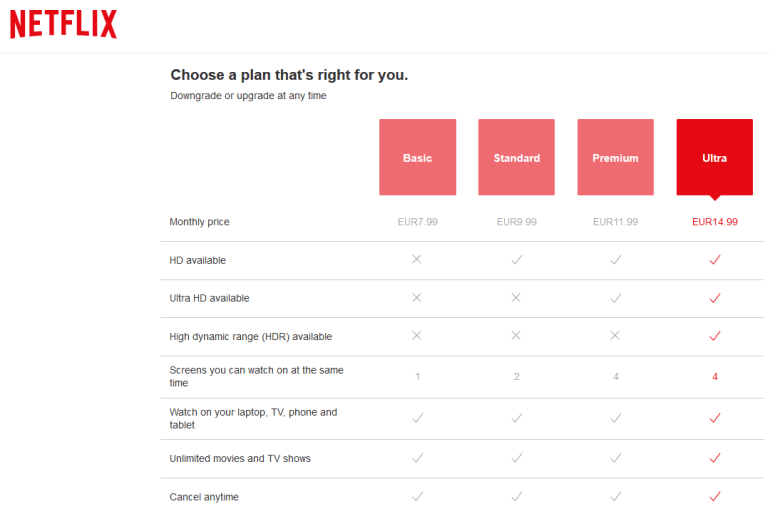Click the Ultra plan HD available checkmark
The image size is (770, 514).
click(x=714, y=260)
